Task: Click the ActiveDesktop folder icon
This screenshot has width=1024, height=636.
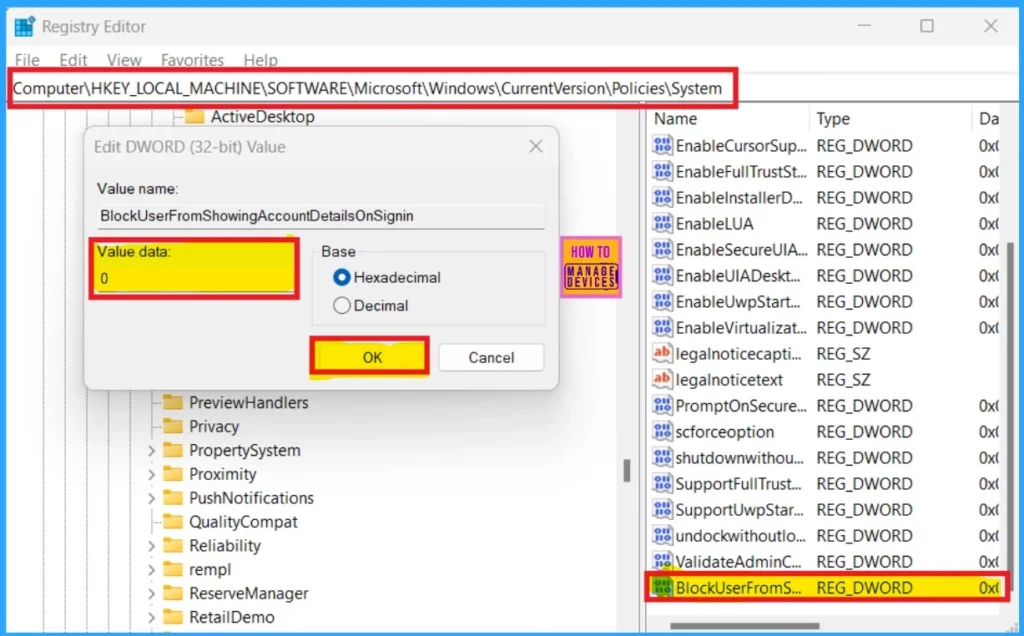Action: [194, 116]
